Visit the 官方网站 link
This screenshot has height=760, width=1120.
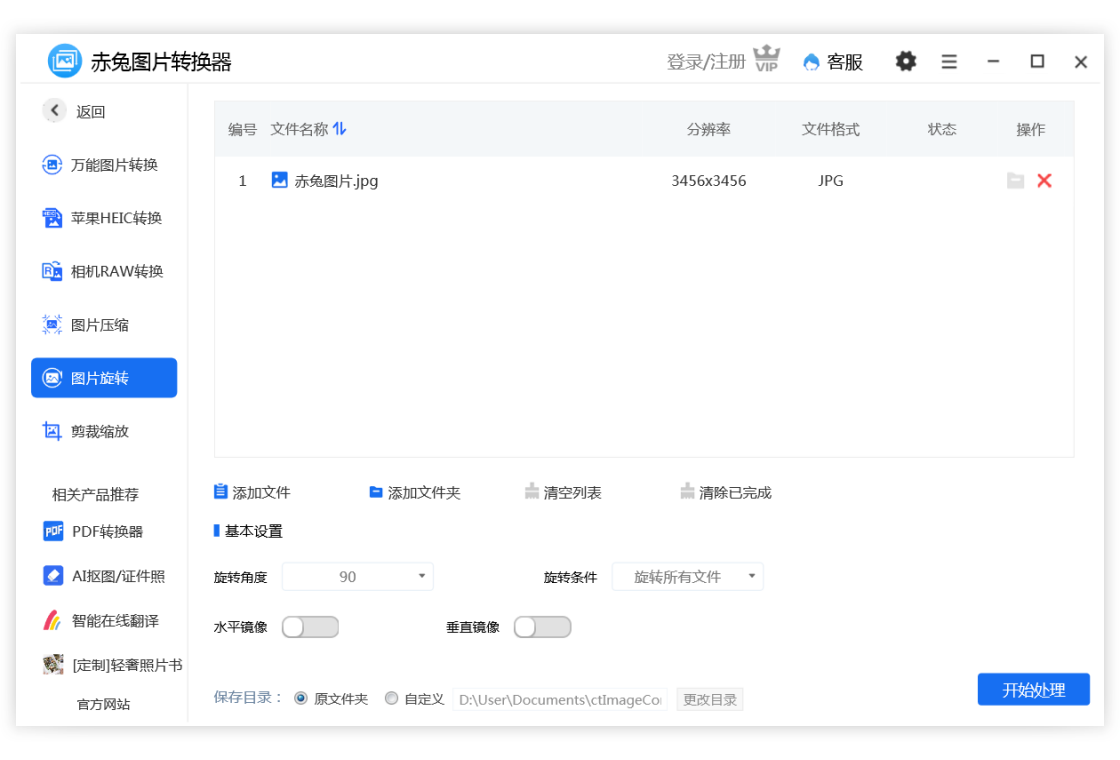pos(104,704)
